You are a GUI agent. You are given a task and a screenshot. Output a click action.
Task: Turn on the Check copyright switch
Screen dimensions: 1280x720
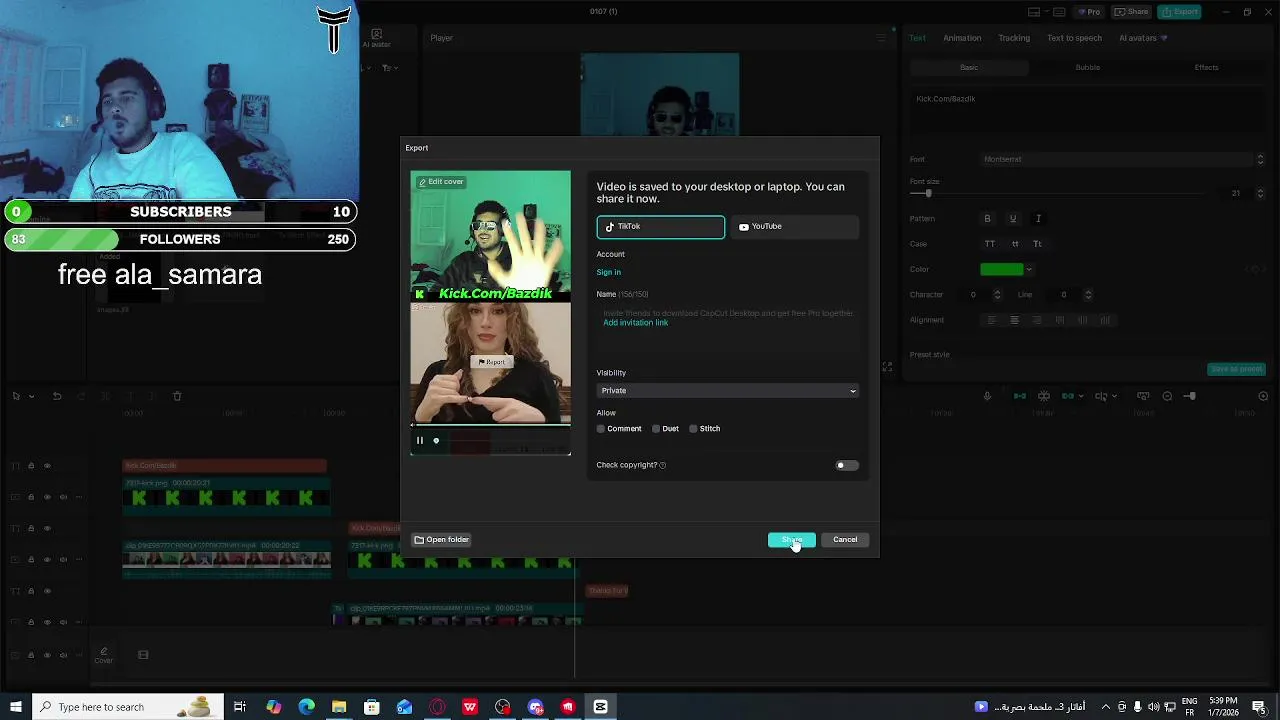[846, 465]
